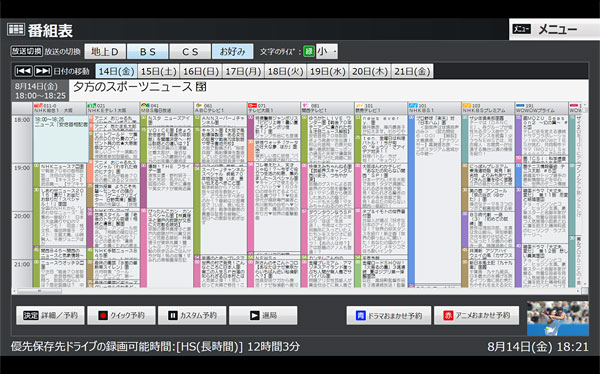Viewport: 600px width, 374px height.
Task: Switch broadcast to 地上D
Action: click(105, 51)
